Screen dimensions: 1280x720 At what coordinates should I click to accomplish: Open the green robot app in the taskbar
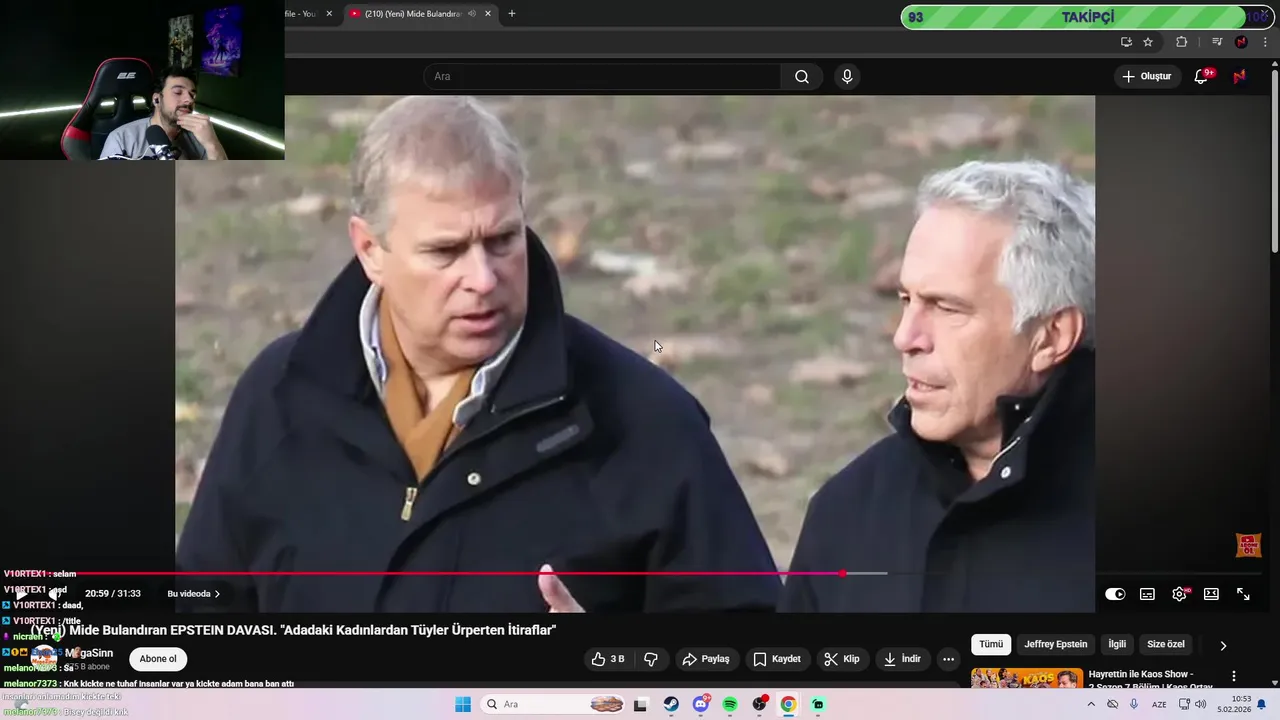(x=818, y=704)
